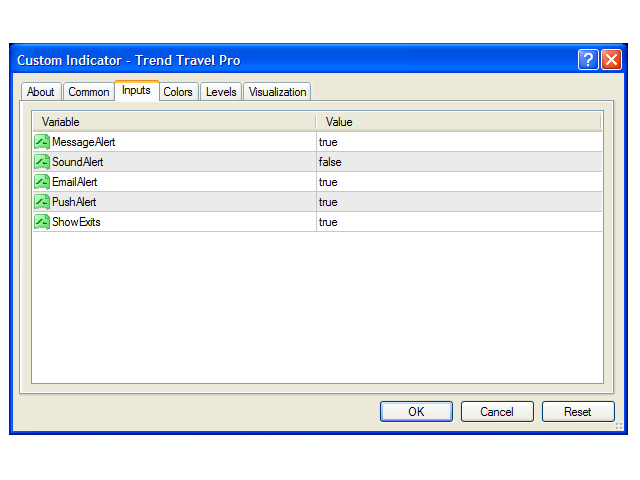The image size is (640, 480).
Task: Click the Cancel button
Action: click(x=497, y=411)
